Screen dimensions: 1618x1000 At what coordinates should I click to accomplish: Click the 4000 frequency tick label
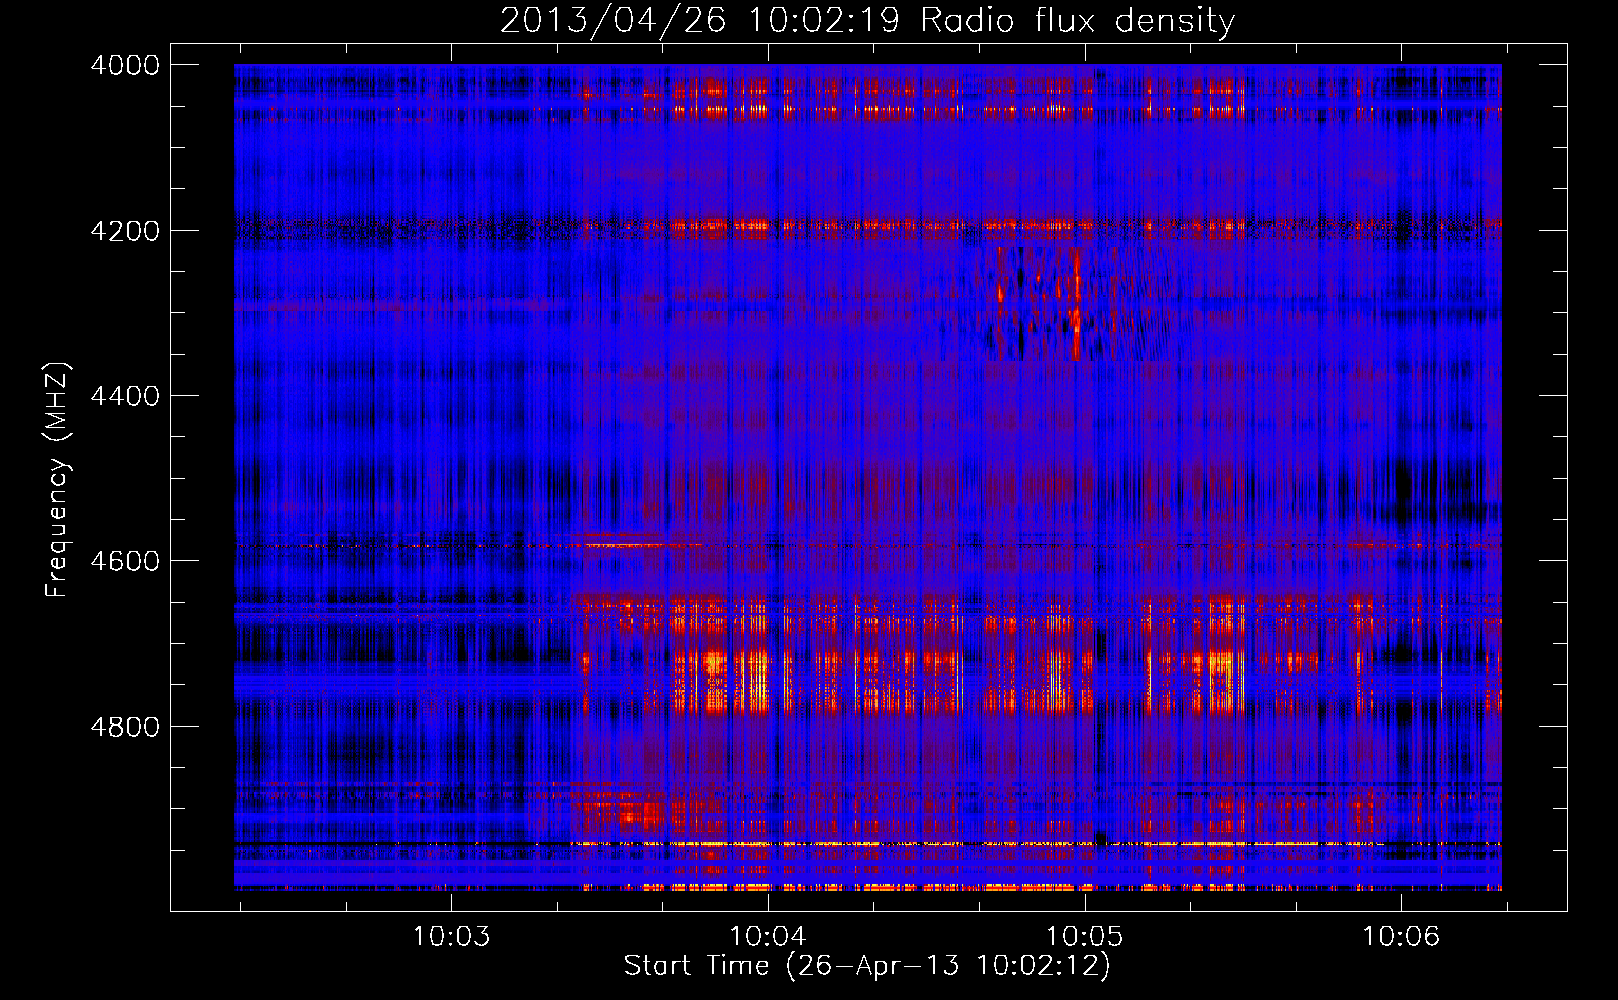[125, 65]
